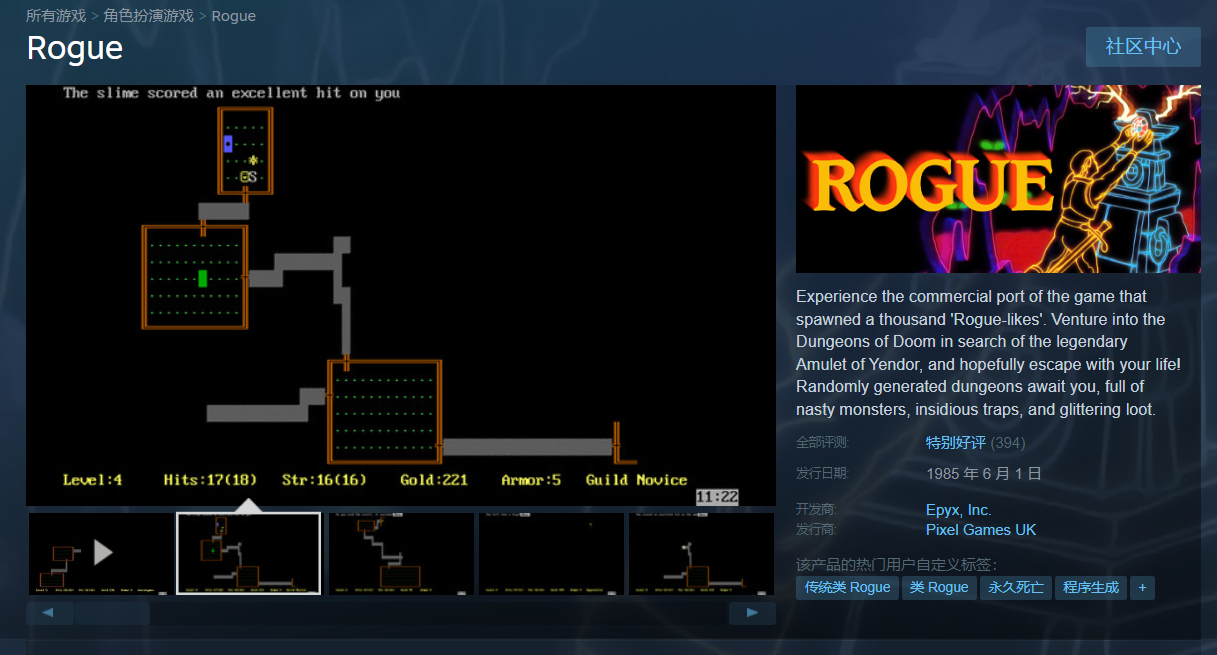Select the 类 Rogue tag
Image resolution: width=1217 pixels, height=655 pixels.
coord(939,587)
